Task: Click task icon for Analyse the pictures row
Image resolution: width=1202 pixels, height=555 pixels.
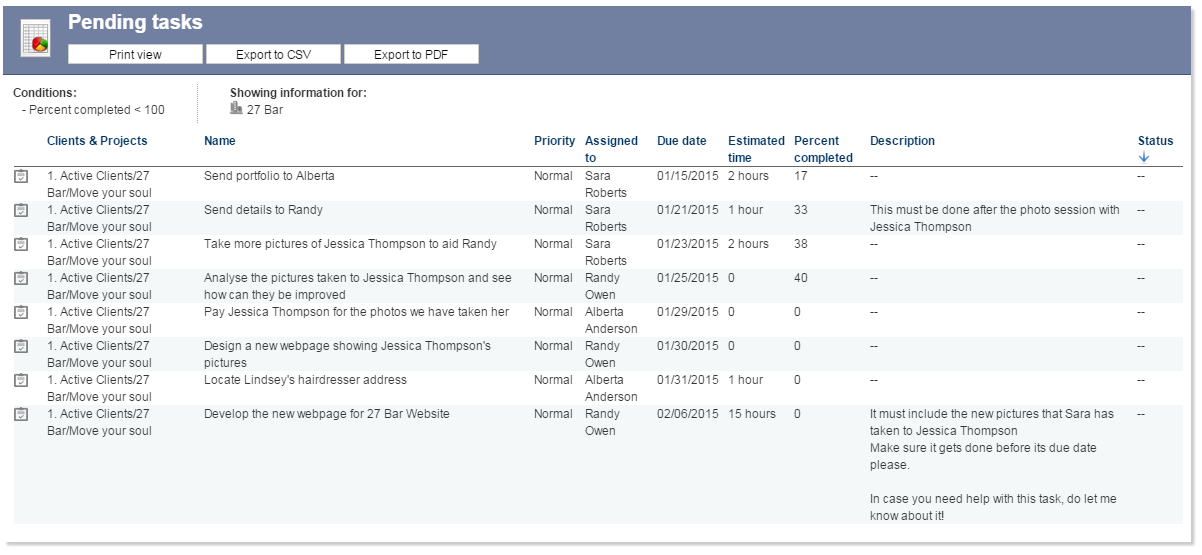Action: (x=21, y=278)
